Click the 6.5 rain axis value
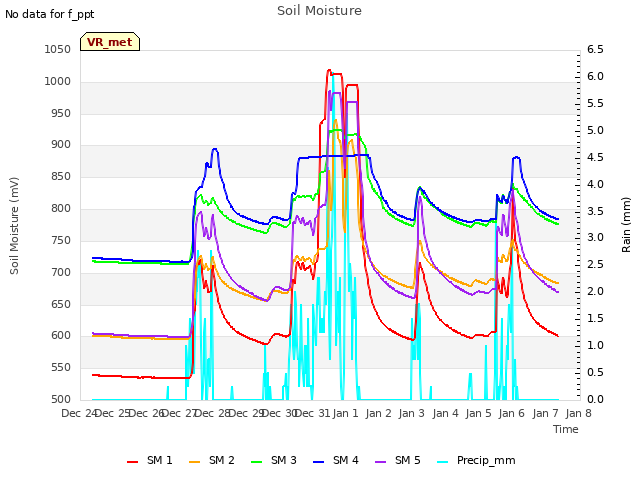The image size is (640, 480). (595, 49)
